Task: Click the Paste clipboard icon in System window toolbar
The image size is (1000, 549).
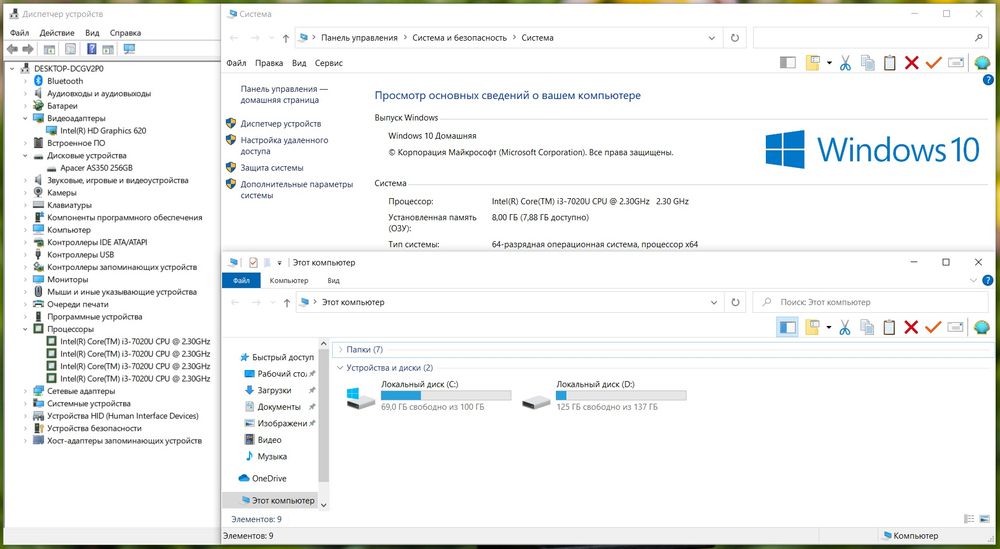Action: [x=890, y=62]
